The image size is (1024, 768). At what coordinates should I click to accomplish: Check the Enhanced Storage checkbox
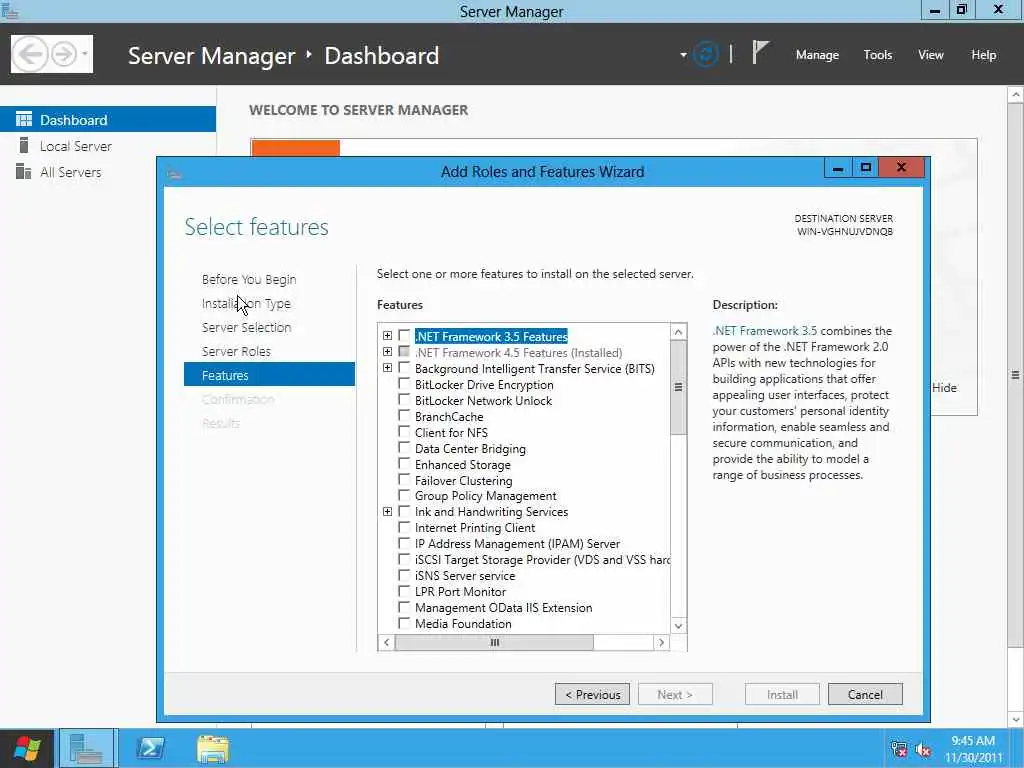404,464
